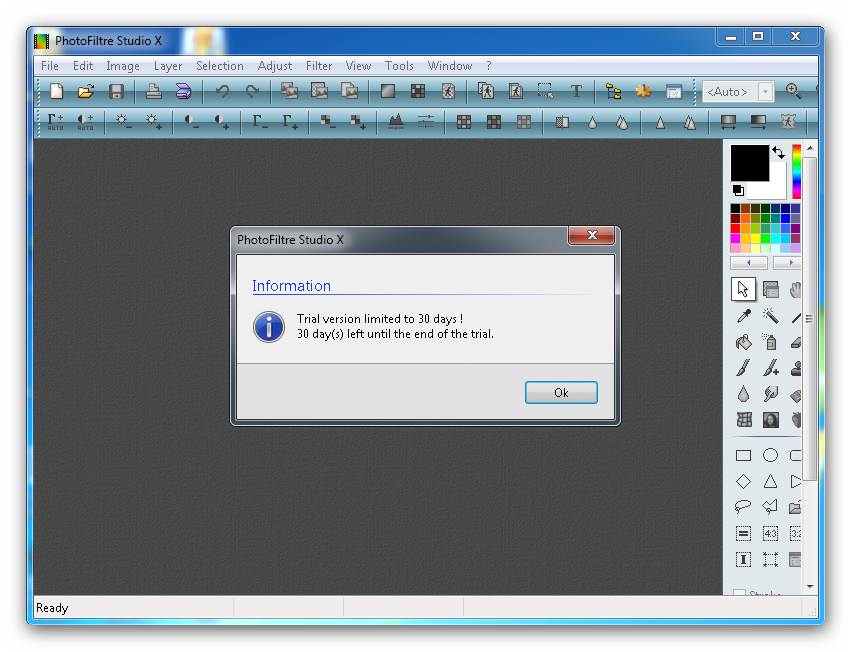Select the arrow Selection tool

743,289
